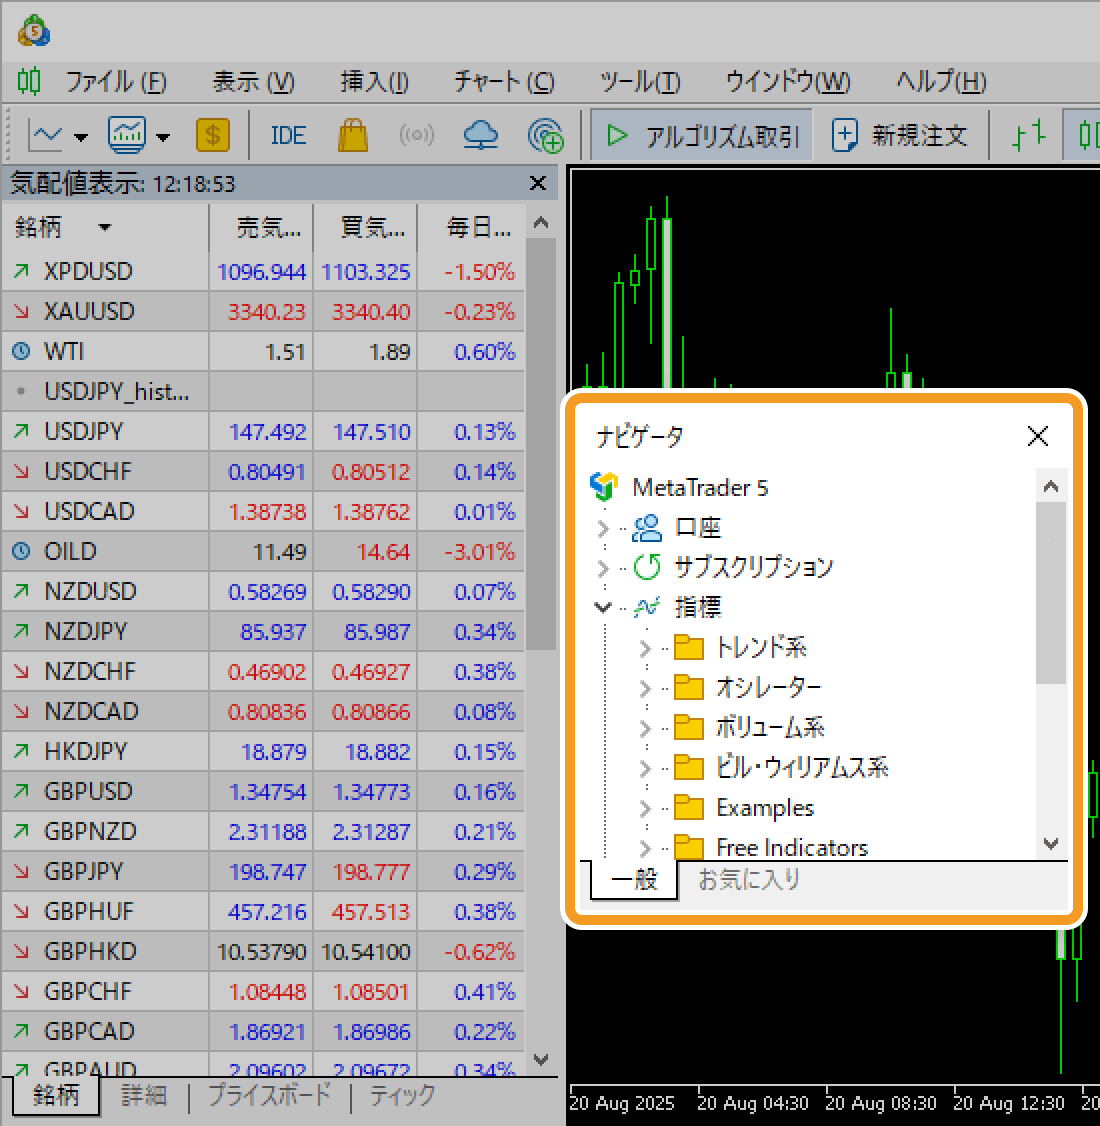Open the チャート menu
Viewport: 1100px width, 1126px height.
[x=503, y=81]
